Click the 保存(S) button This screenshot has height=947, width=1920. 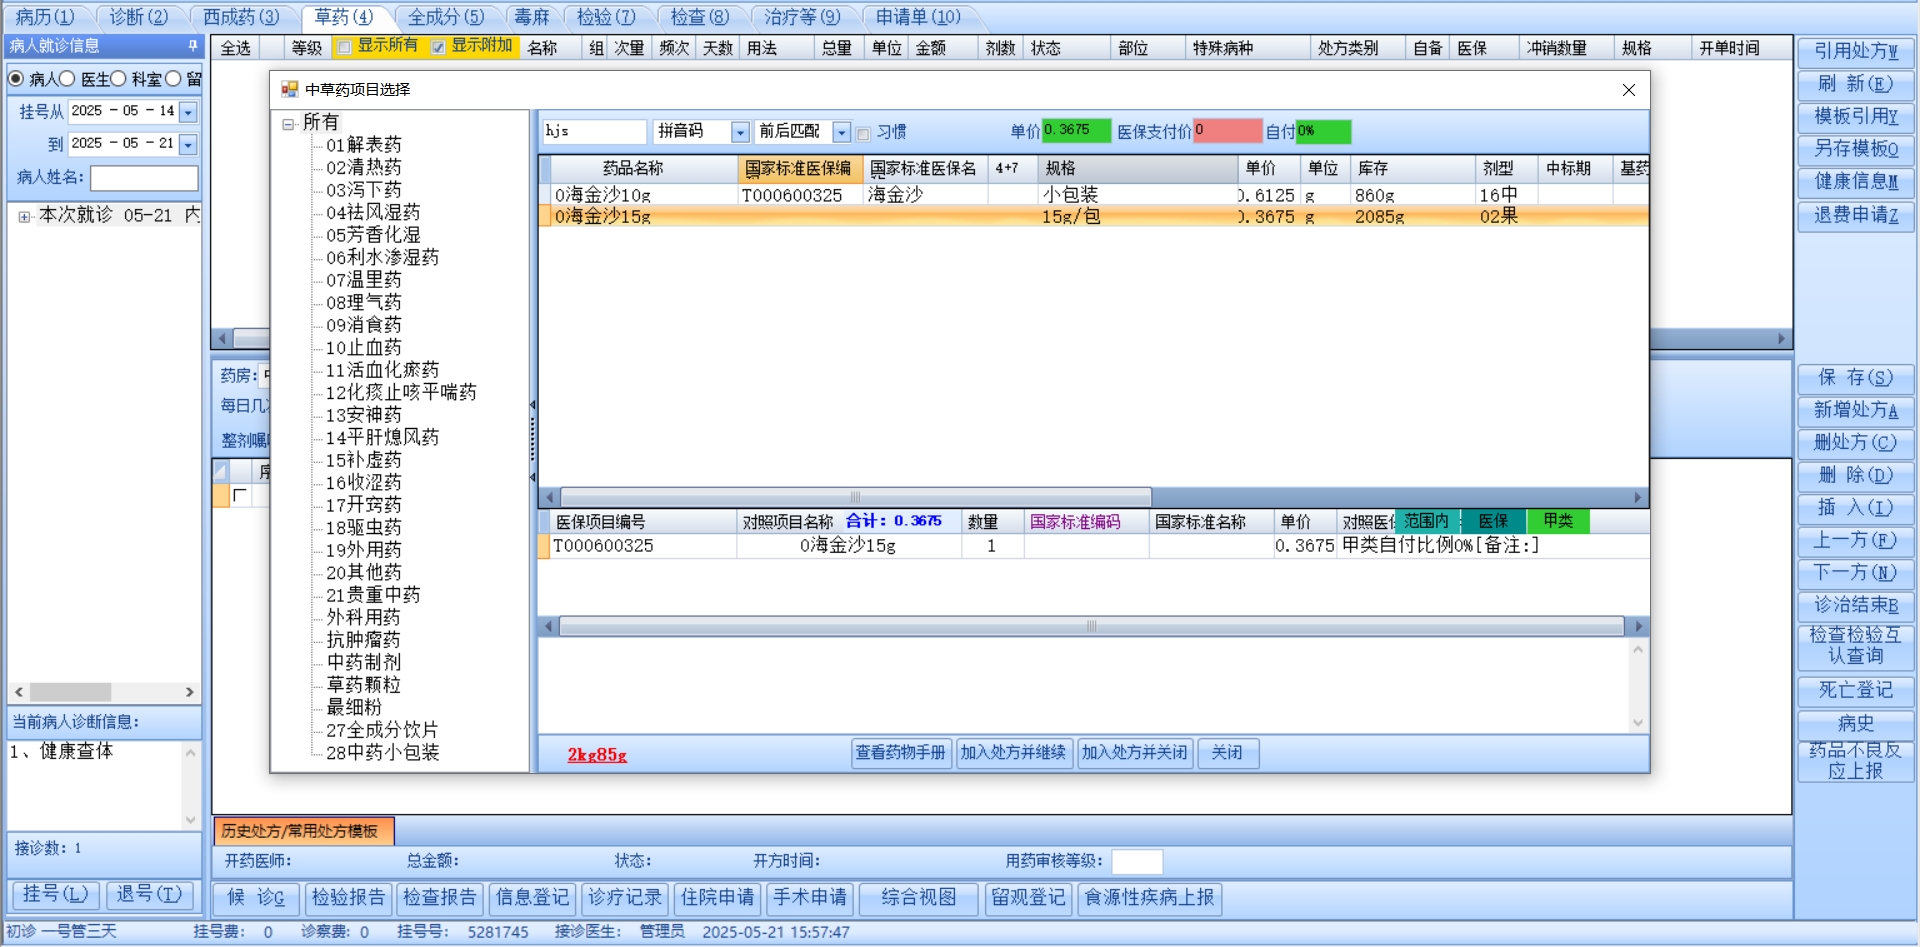[1856, 378]
